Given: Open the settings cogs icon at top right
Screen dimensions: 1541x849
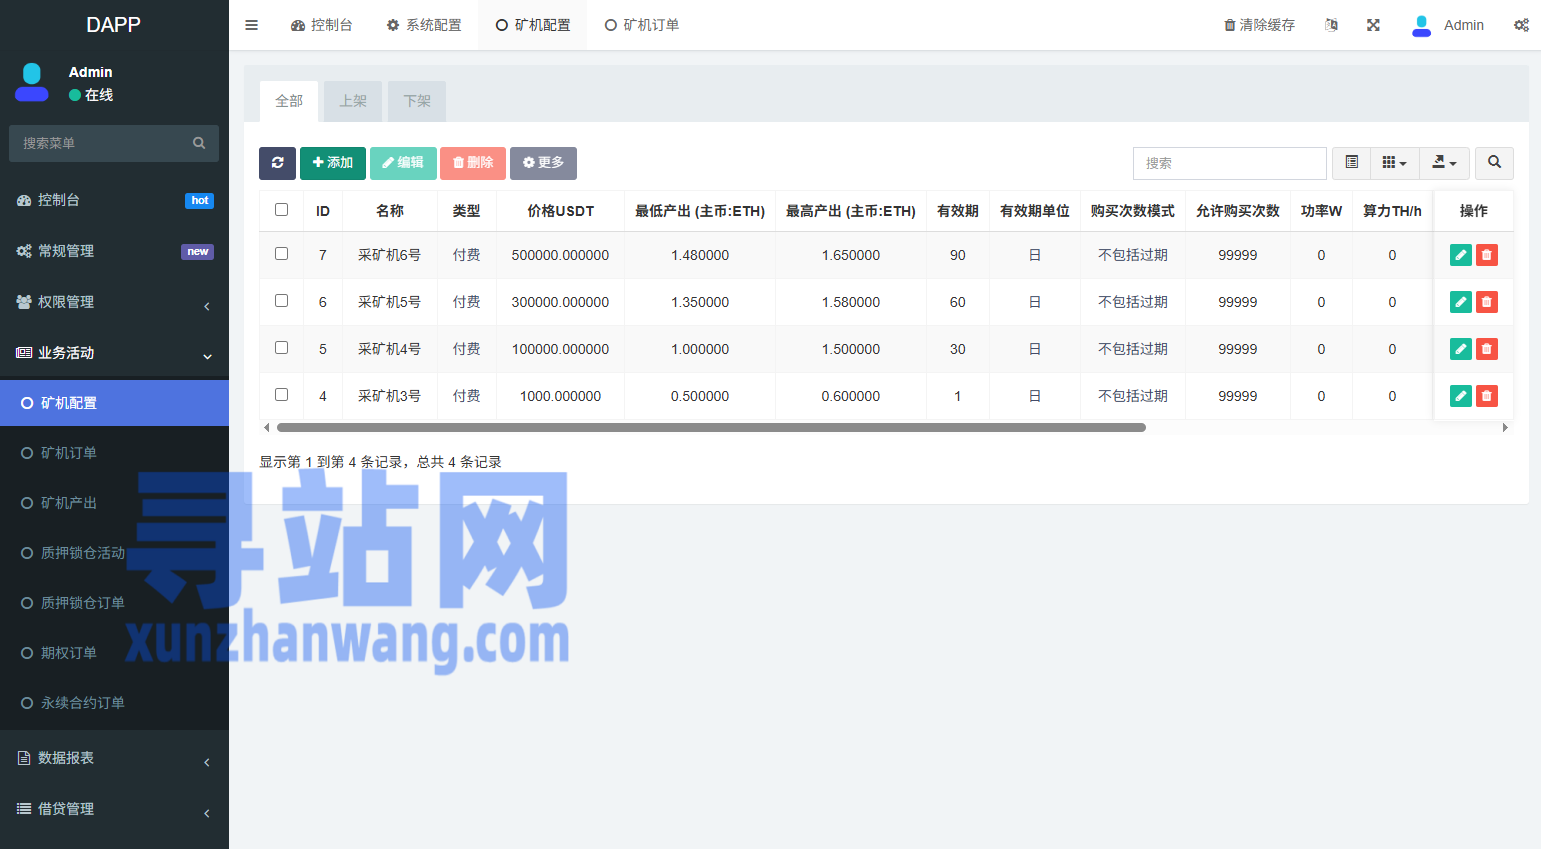Looking at the screenshot, I should (1521, 25).
